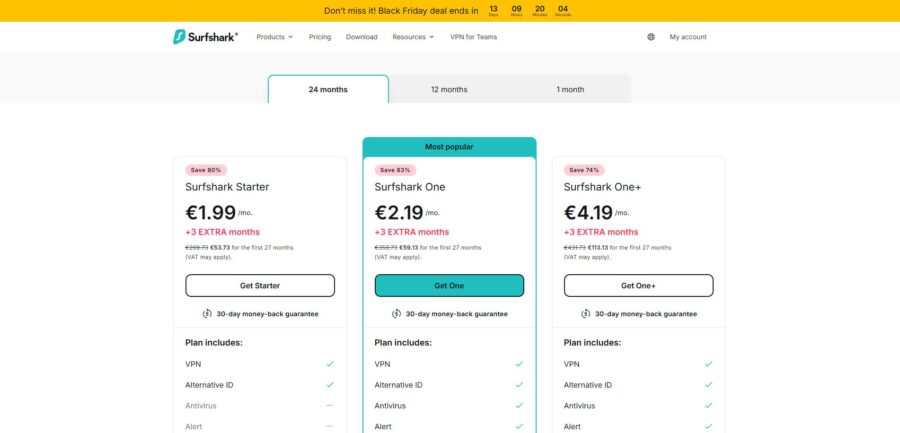Click the Get Starter button

[260, 285]
